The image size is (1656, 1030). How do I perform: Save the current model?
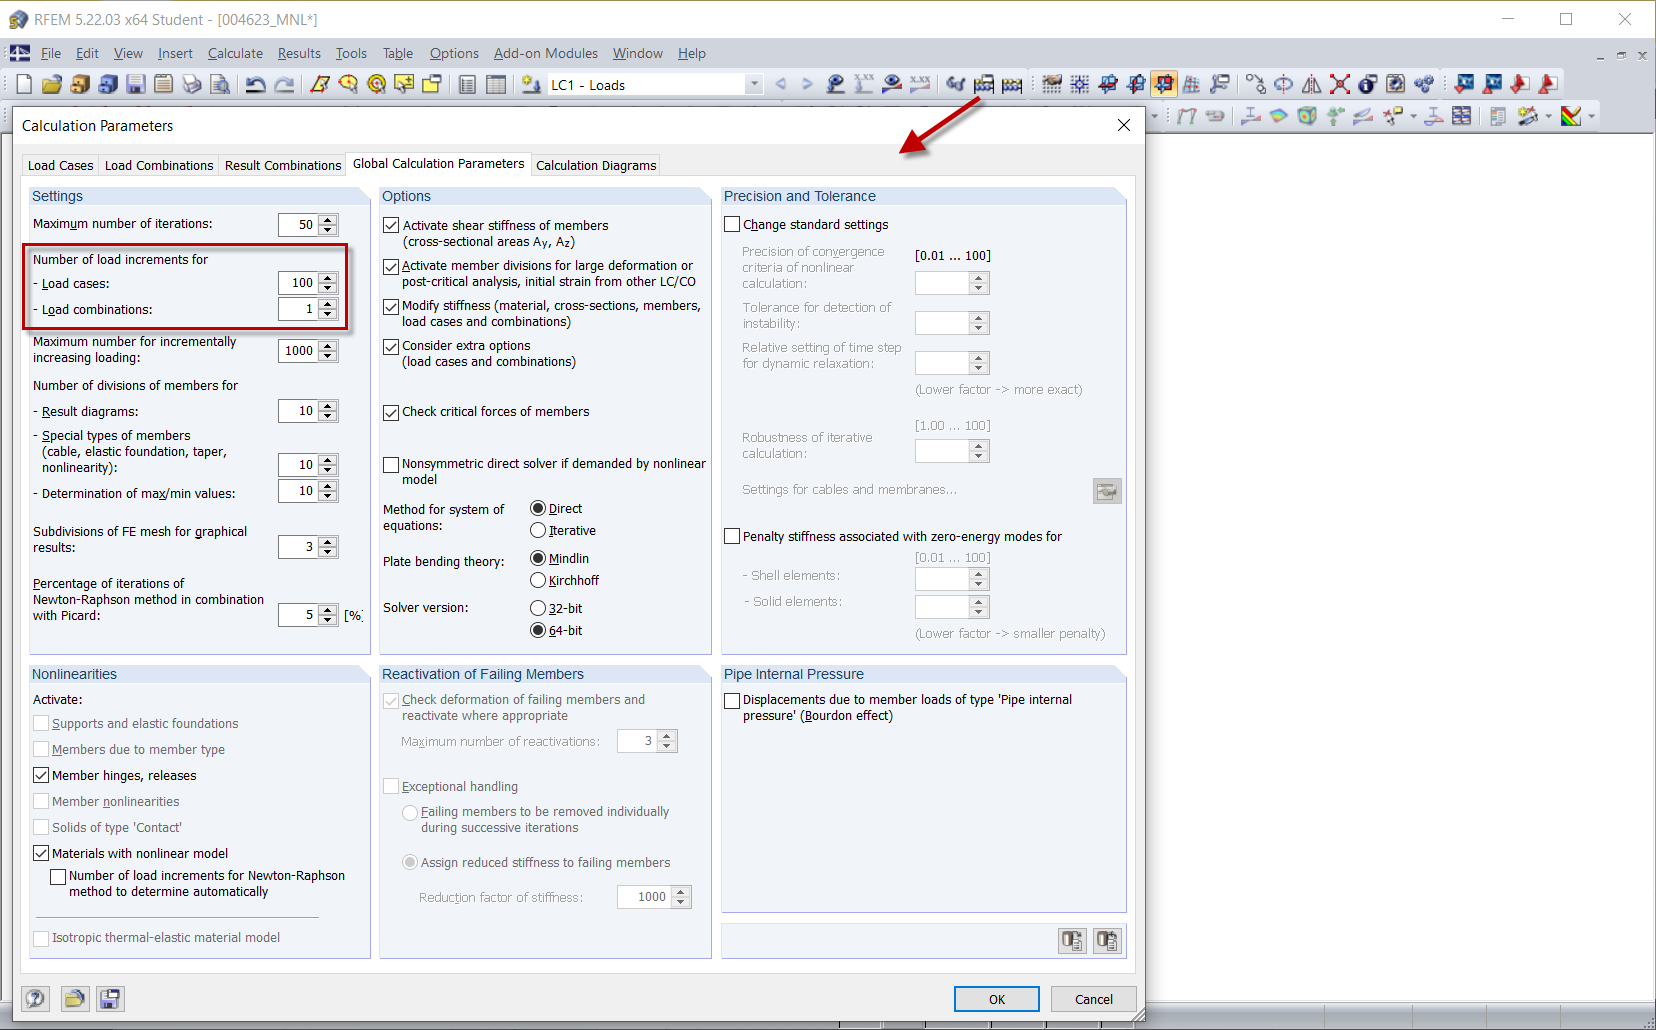point(135,84)
